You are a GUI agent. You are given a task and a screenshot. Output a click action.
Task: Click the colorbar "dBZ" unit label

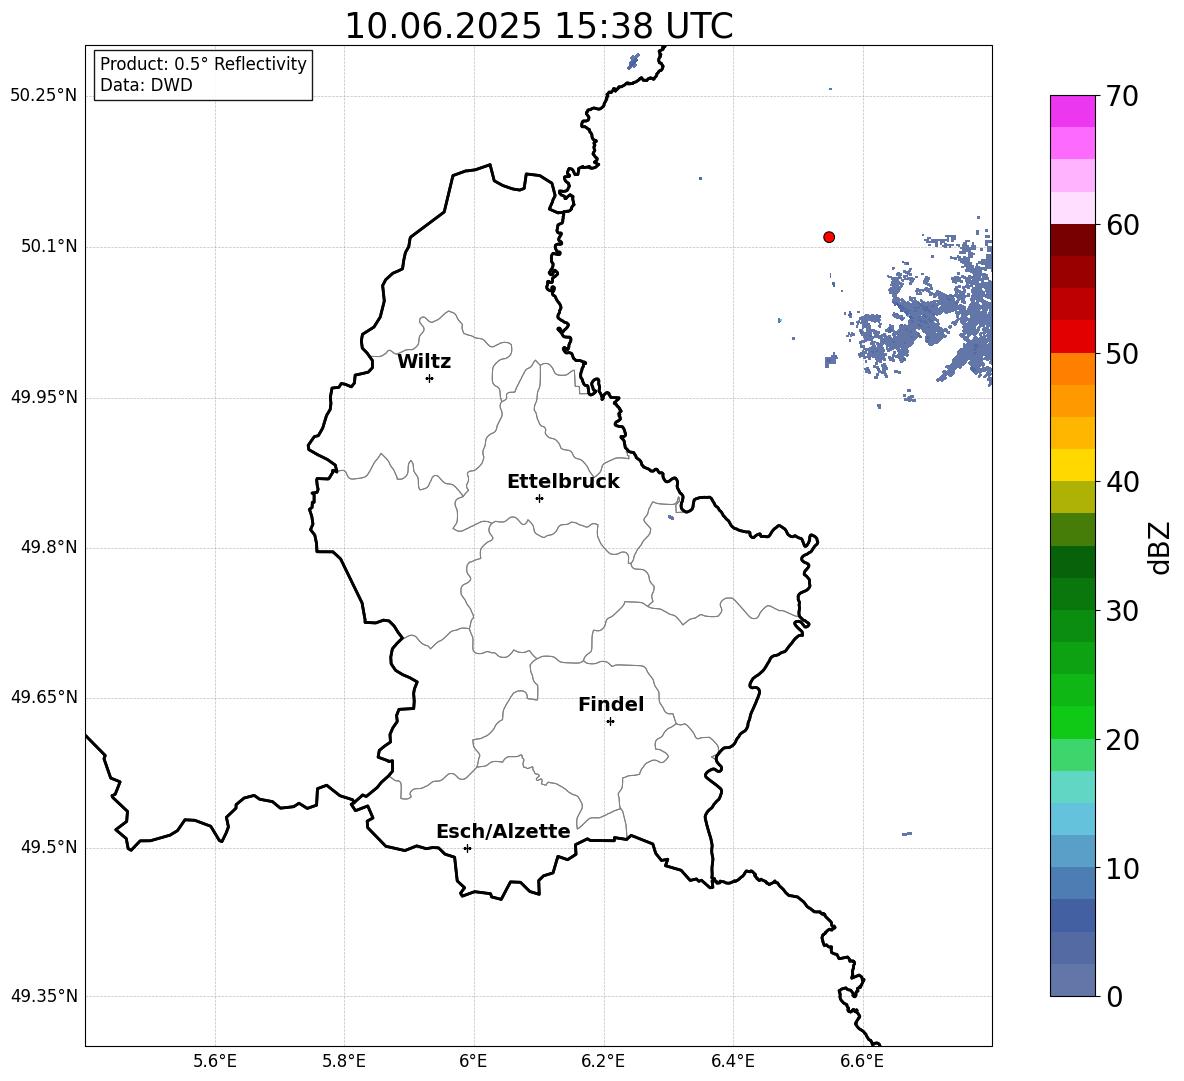1161,547
